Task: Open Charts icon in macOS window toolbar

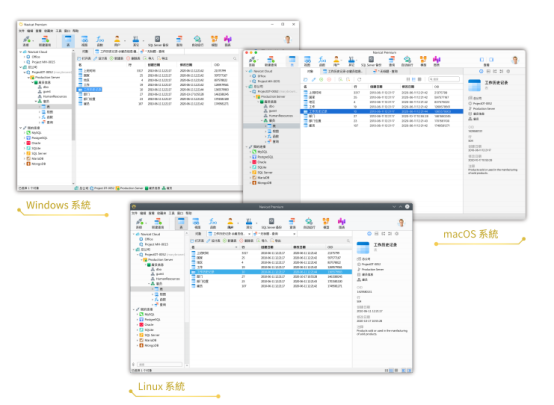Action: [x=437, y=60]
